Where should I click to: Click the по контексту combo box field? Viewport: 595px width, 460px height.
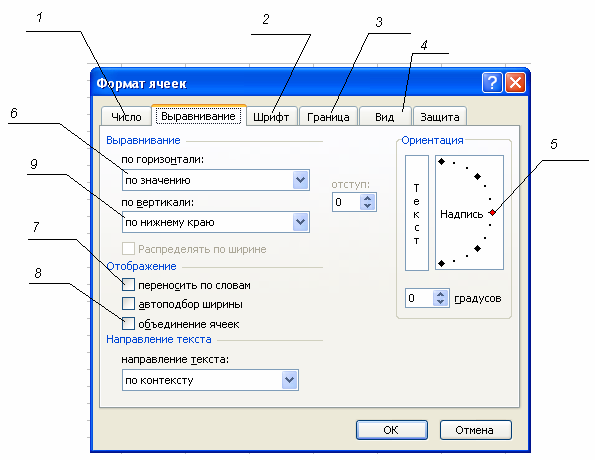(210, 380)
